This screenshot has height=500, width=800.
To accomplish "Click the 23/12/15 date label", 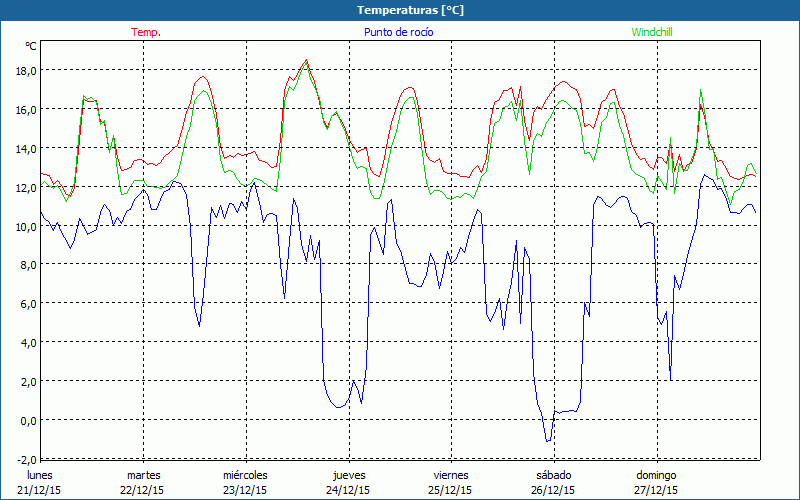I will (x=245, y=490).
